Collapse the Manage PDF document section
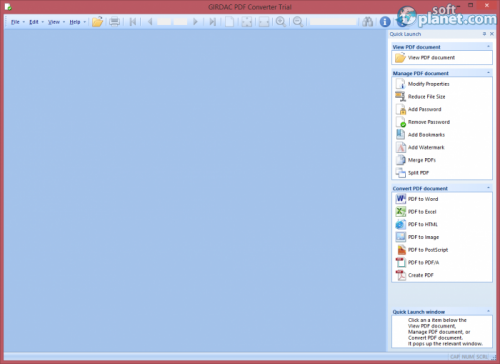Screen dimensions: 500x364 click(x=488, y=73)
